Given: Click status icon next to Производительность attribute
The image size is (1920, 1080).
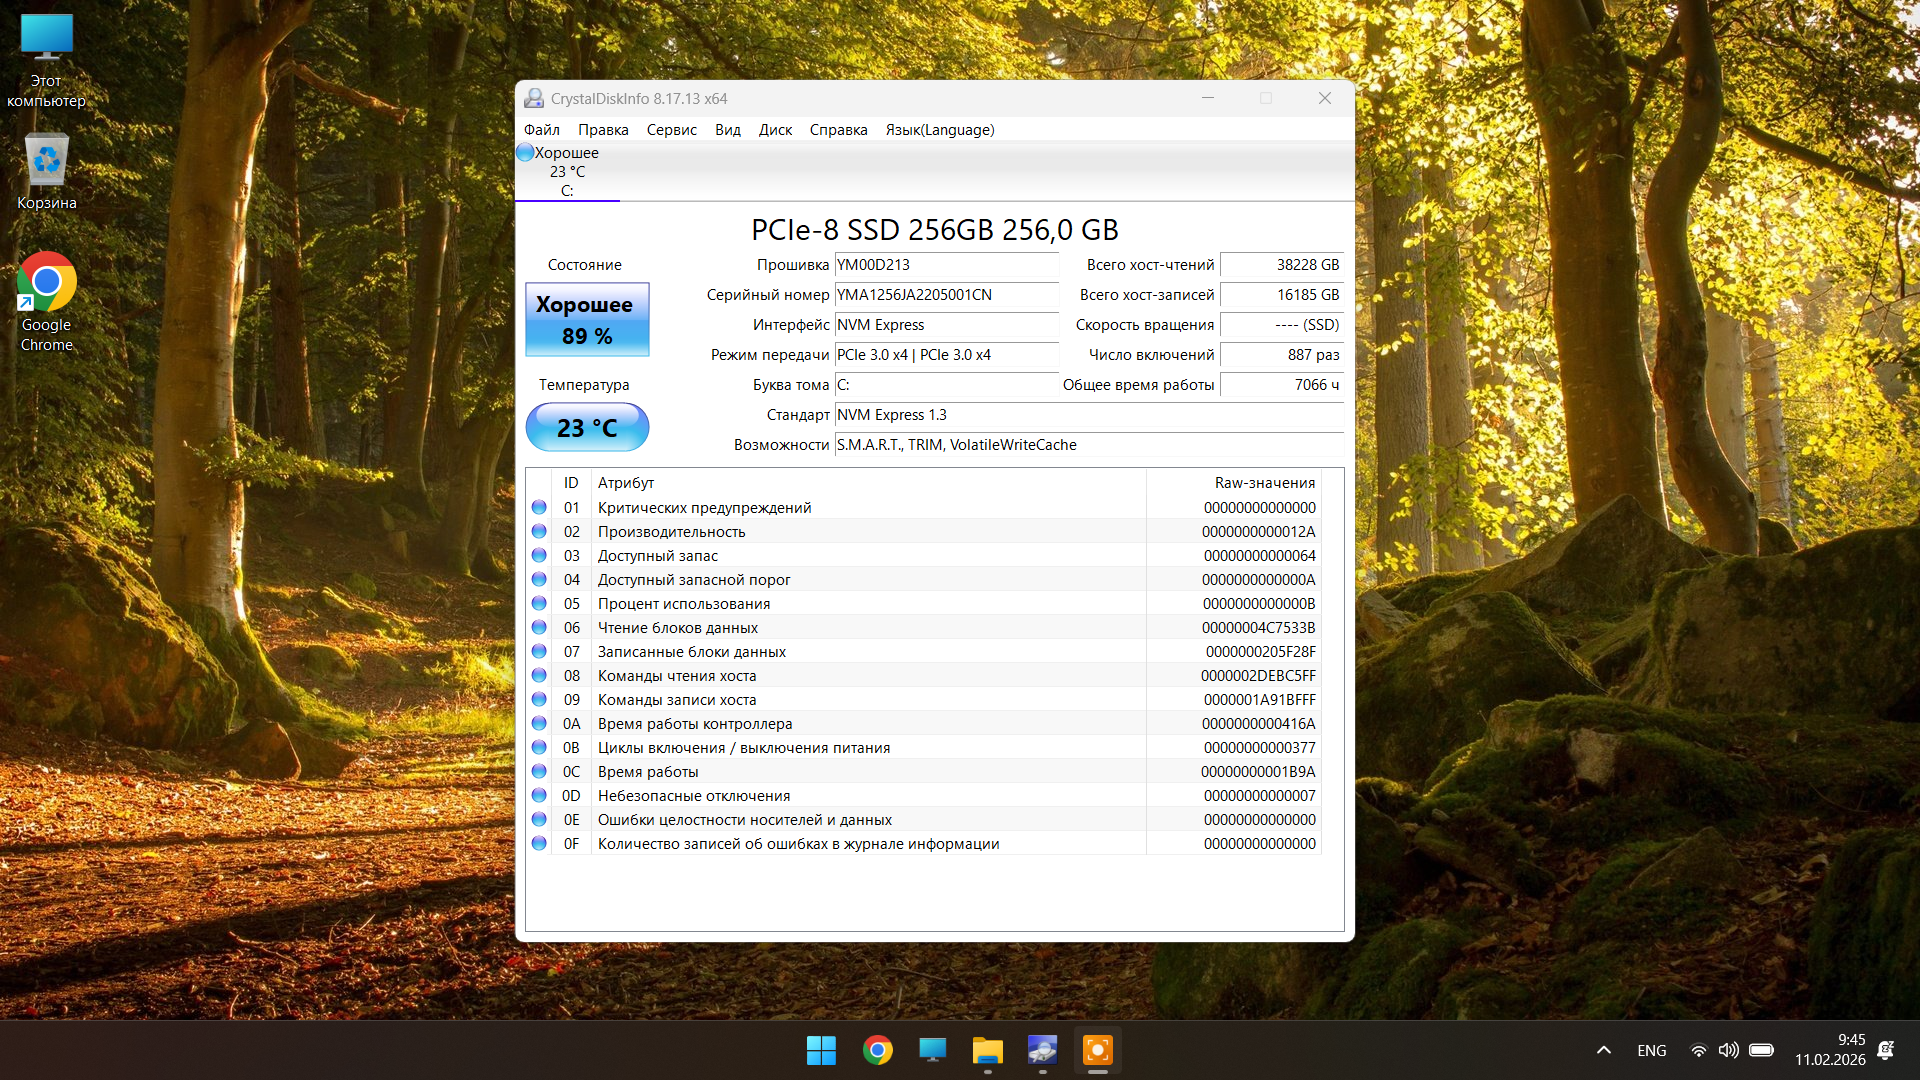Looking at the screenshot, I should coord(539,532).
